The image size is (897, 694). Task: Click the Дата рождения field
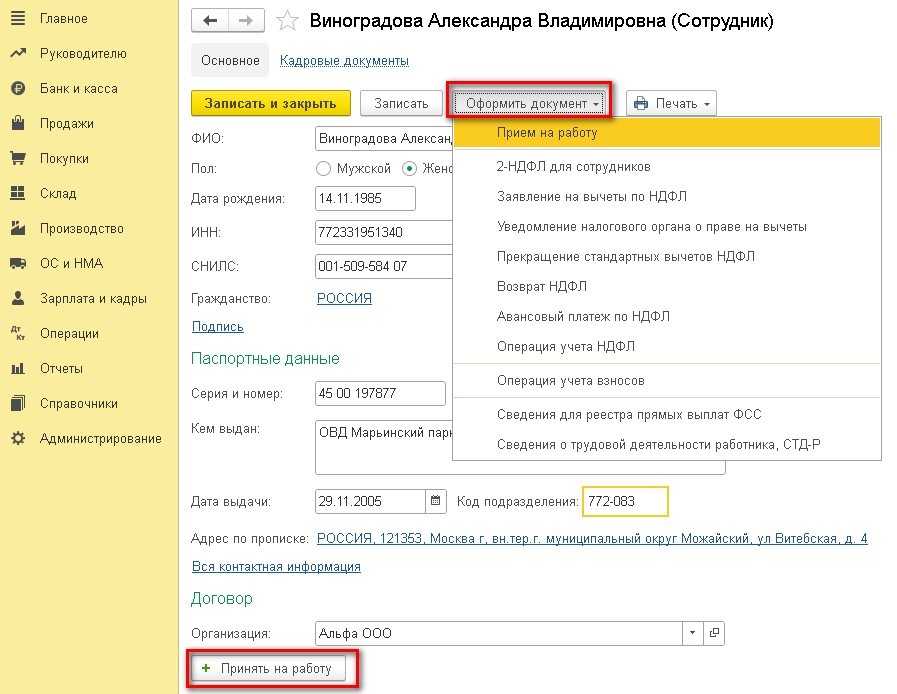point(365,199)
